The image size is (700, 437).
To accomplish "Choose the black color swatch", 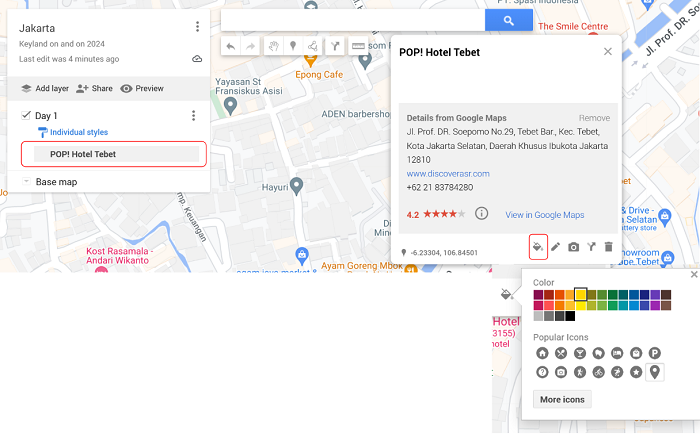I will [x=570, y=316].
